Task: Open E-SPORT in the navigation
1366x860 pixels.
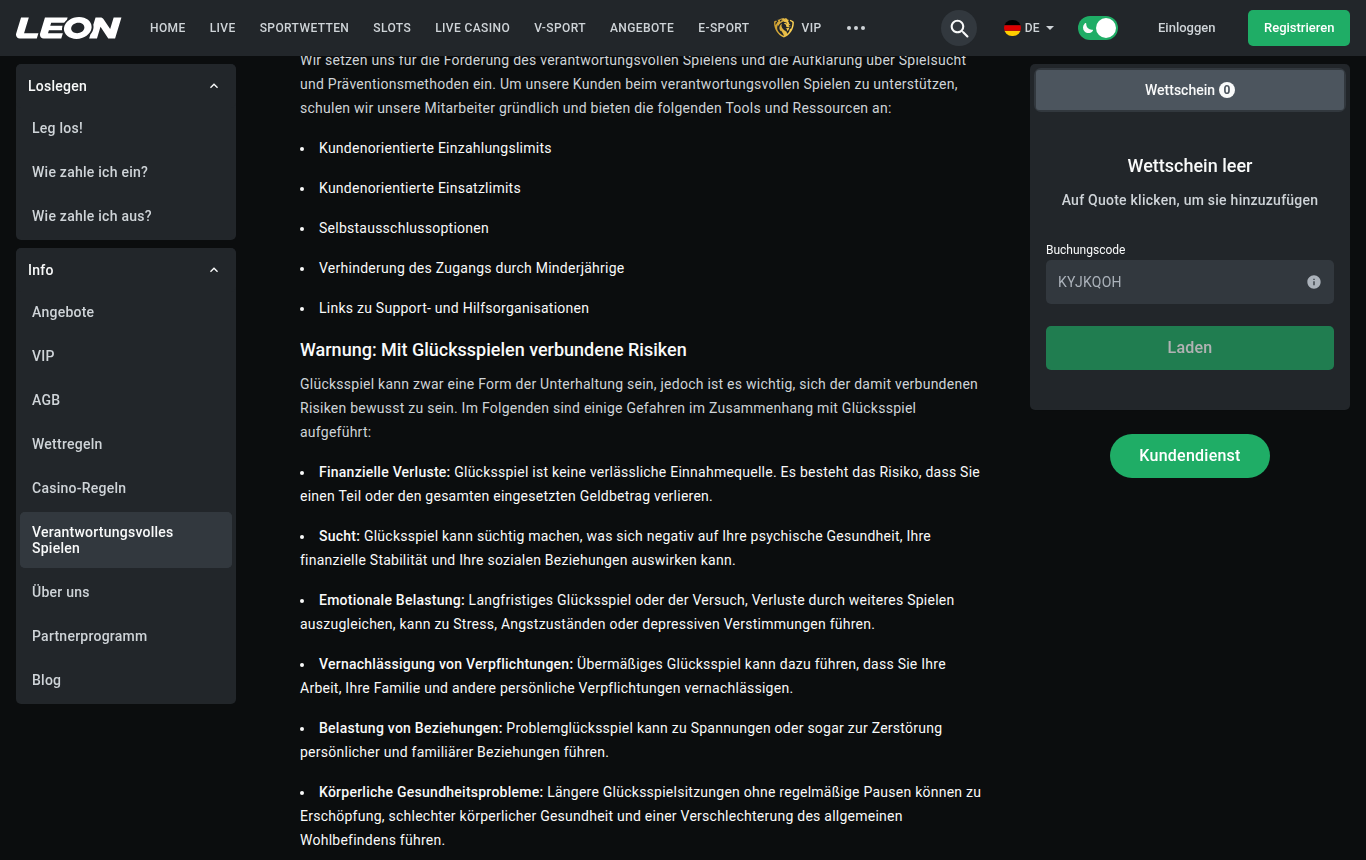Action: click(x=723, y=28)
